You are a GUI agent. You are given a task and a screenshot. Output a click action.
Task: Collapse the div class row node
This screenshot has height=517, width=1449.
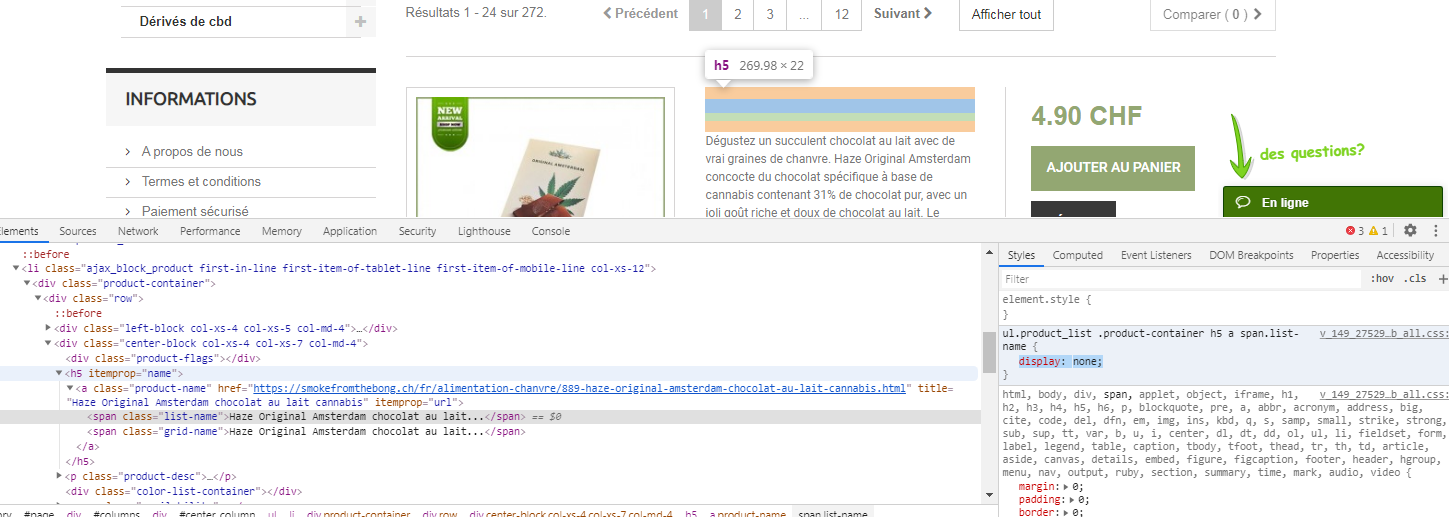click(x=38, y=298)
